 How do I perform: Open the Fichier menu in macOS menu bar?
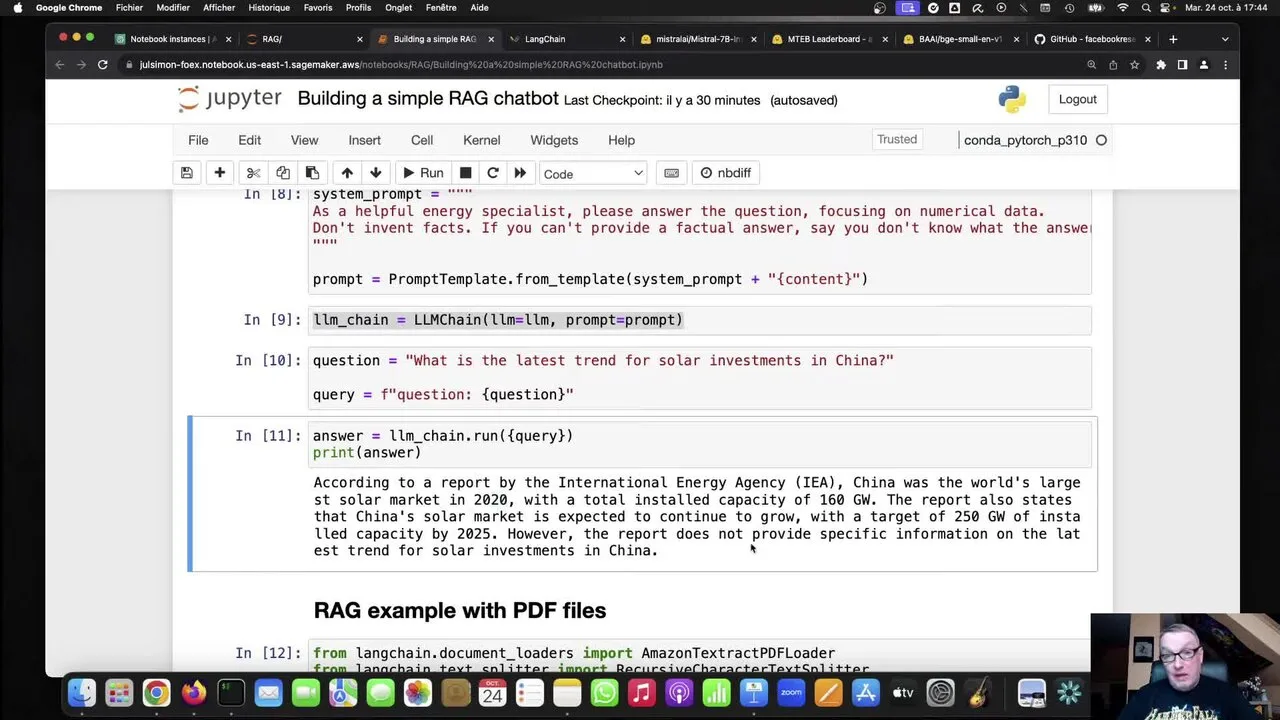129,8
